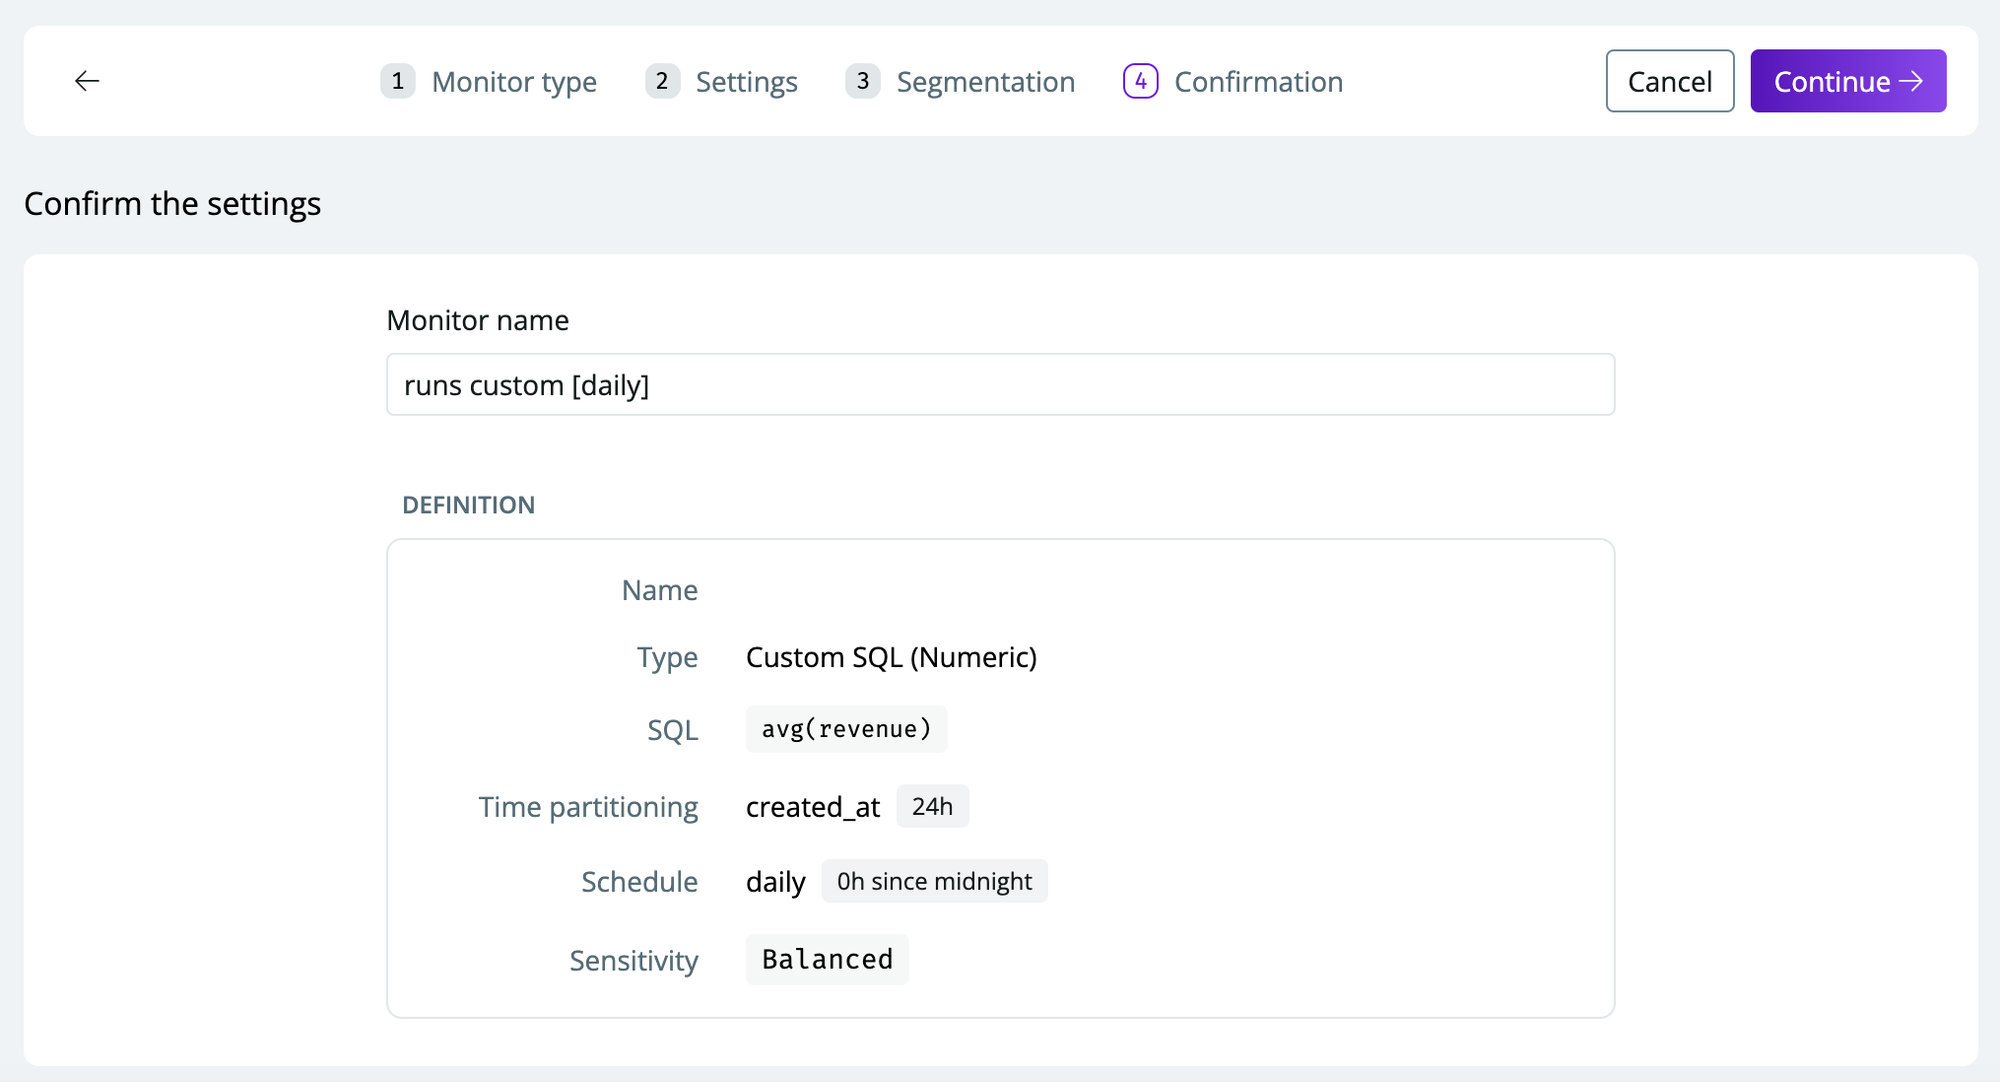This screenshot has height=1082, width=2000.
Task: Click the back arrow icon
Action: pos(87,81)
